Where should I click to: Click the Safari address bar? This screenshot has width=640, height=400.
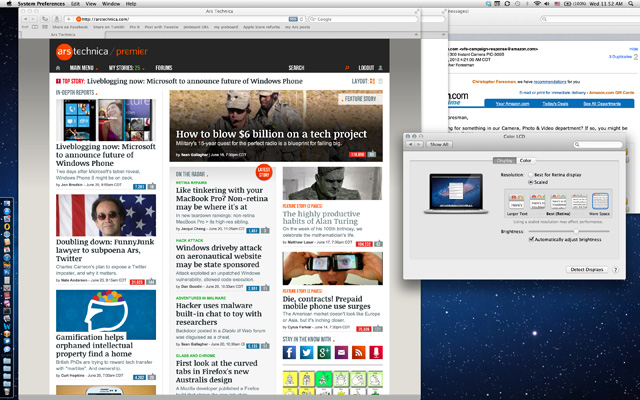(x=184, y=19)
